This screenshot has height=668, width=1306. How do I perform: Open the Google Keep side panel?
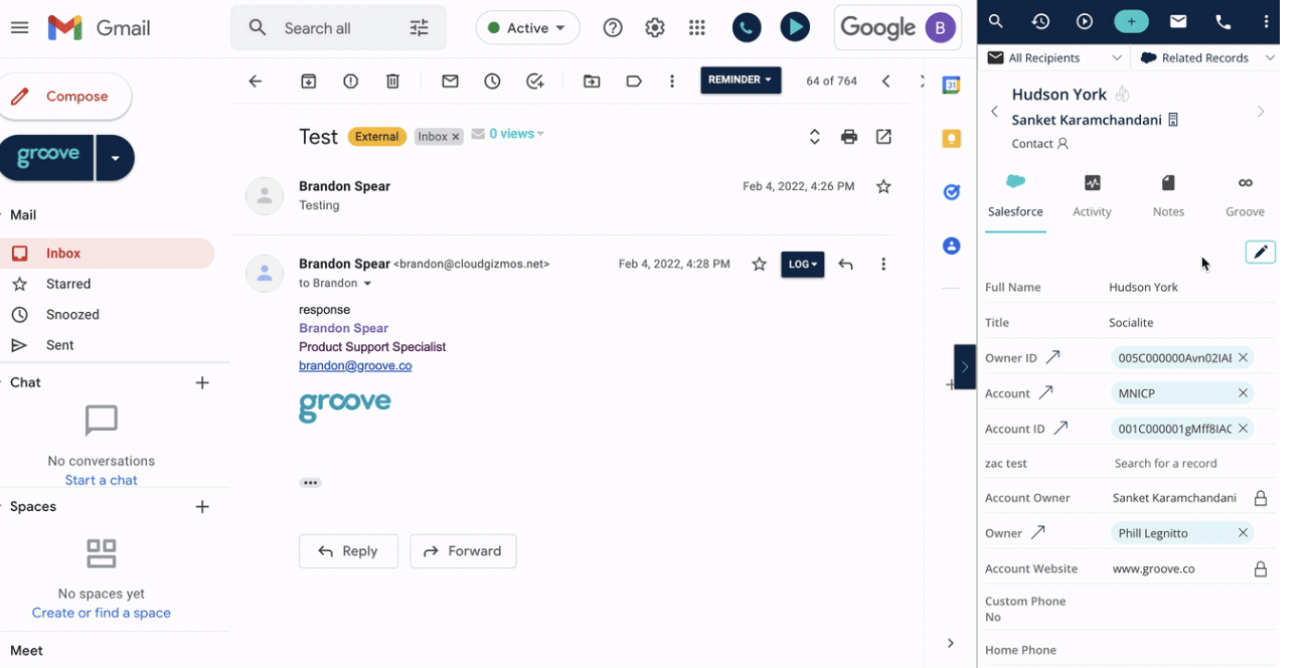coord(951,137)
